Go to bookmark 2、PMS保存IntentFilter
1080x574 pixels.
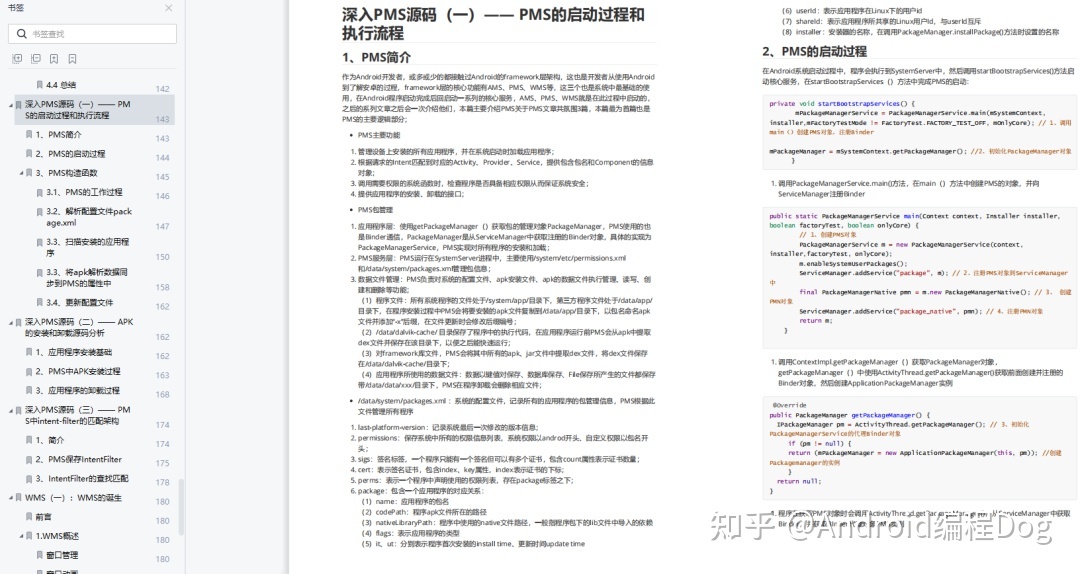[79, 459]
